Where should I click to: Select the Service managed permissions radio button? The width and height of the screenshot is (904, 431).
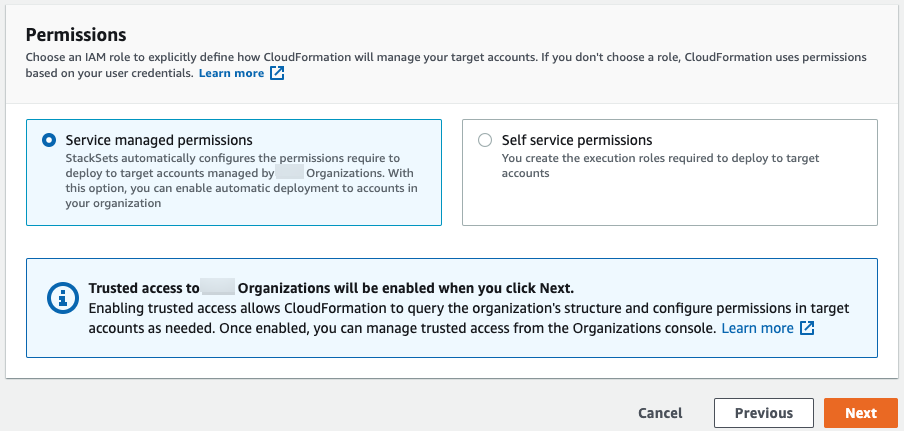49,141
